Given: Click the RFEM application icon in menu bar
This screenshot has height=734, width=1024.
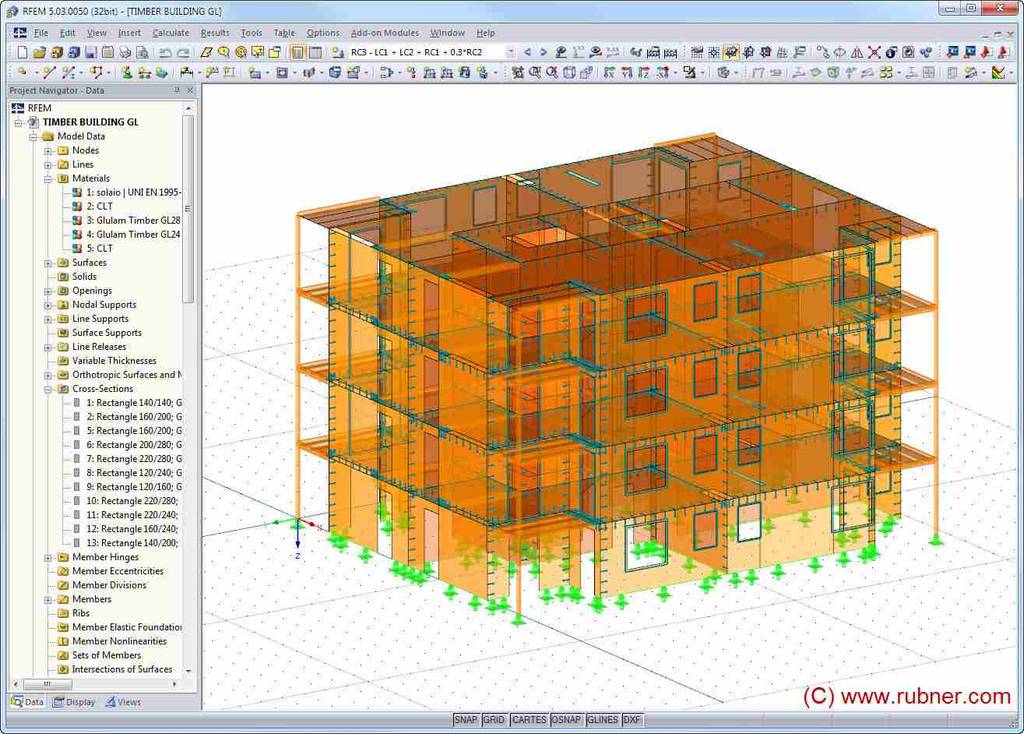Looking at the screenshot, I should (20, 33).
